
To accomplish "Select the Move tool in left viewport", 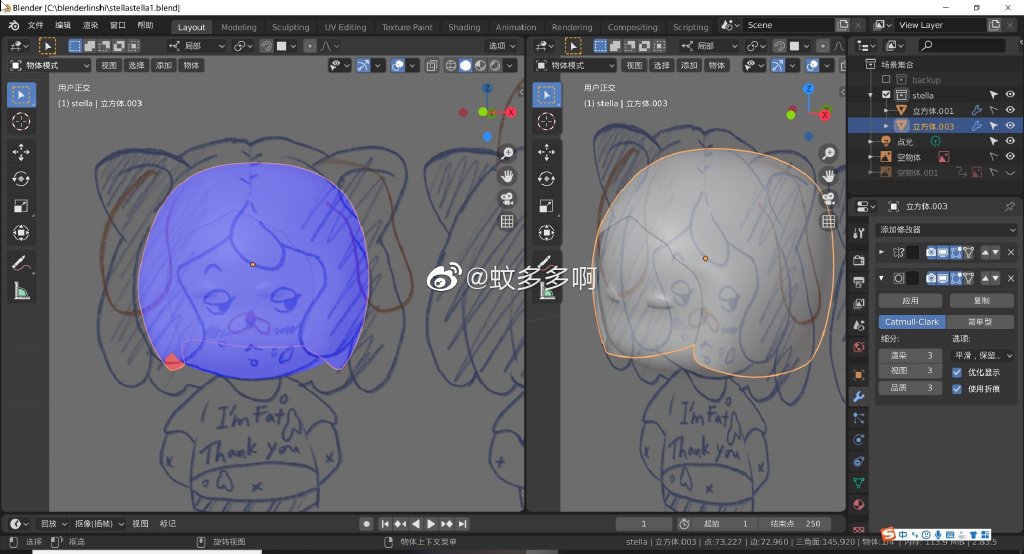I will click(21, 152).
